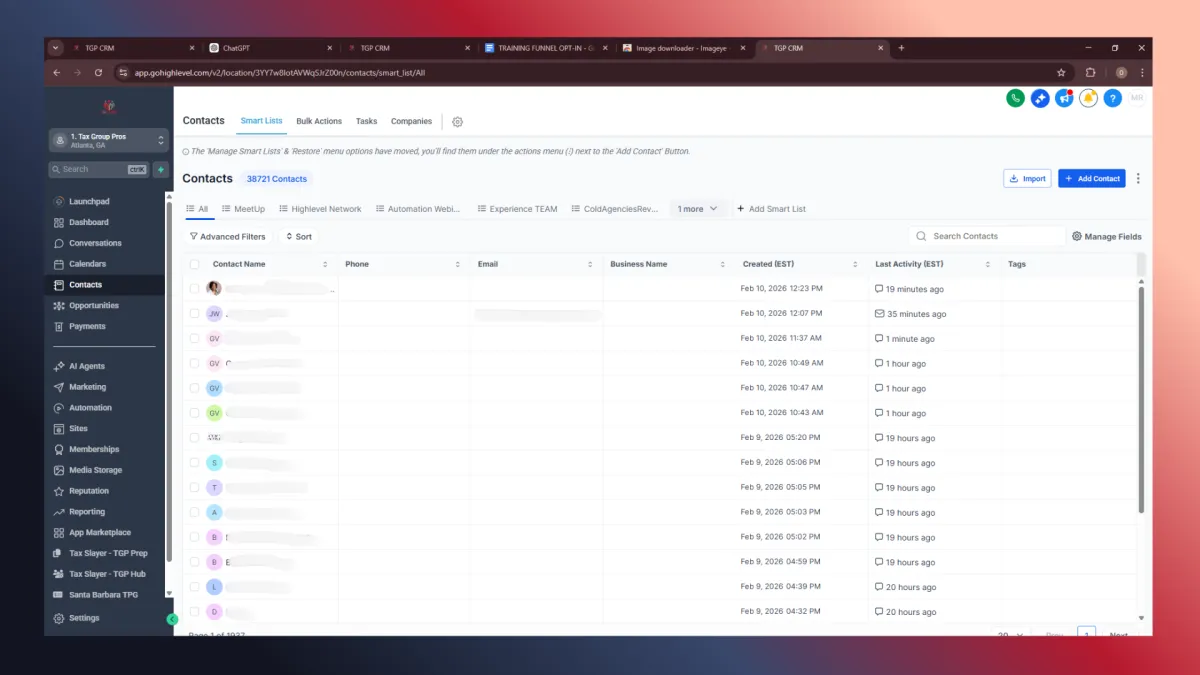Click the Contact Name column sort arrows

coord(325,264)
